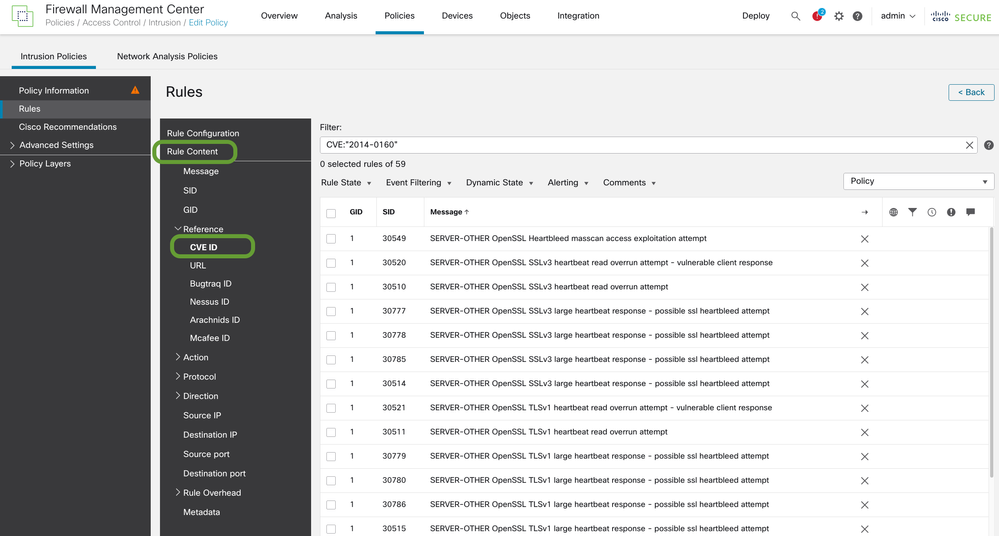
Task: Expand the Action filter group
Action: (x=178, y=358)
